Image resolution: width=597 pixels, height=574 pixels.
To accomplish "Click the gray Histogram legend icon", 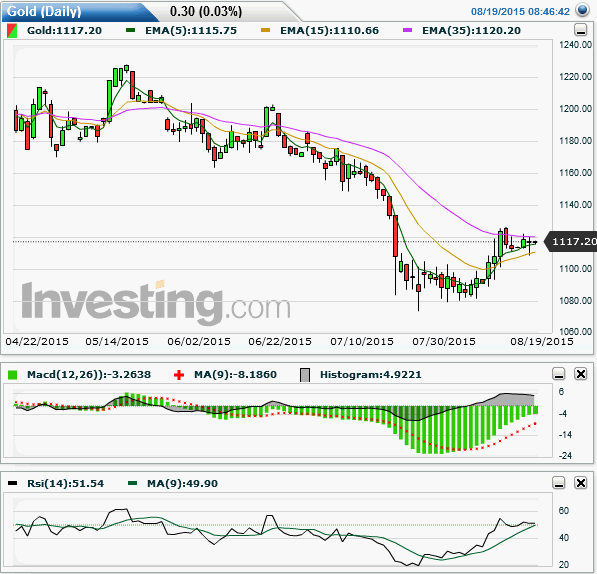I will [305, 375].
